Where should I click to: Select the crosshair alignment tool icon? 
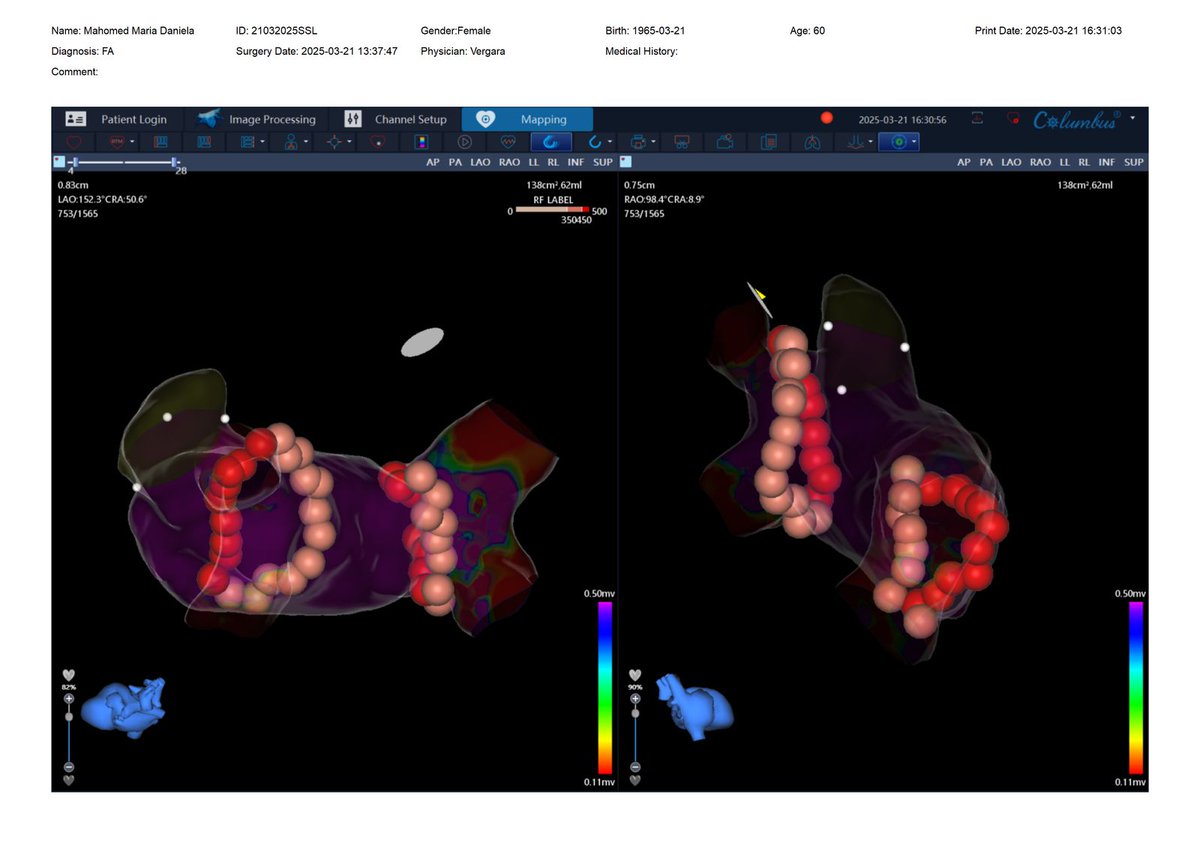point(334,142)
